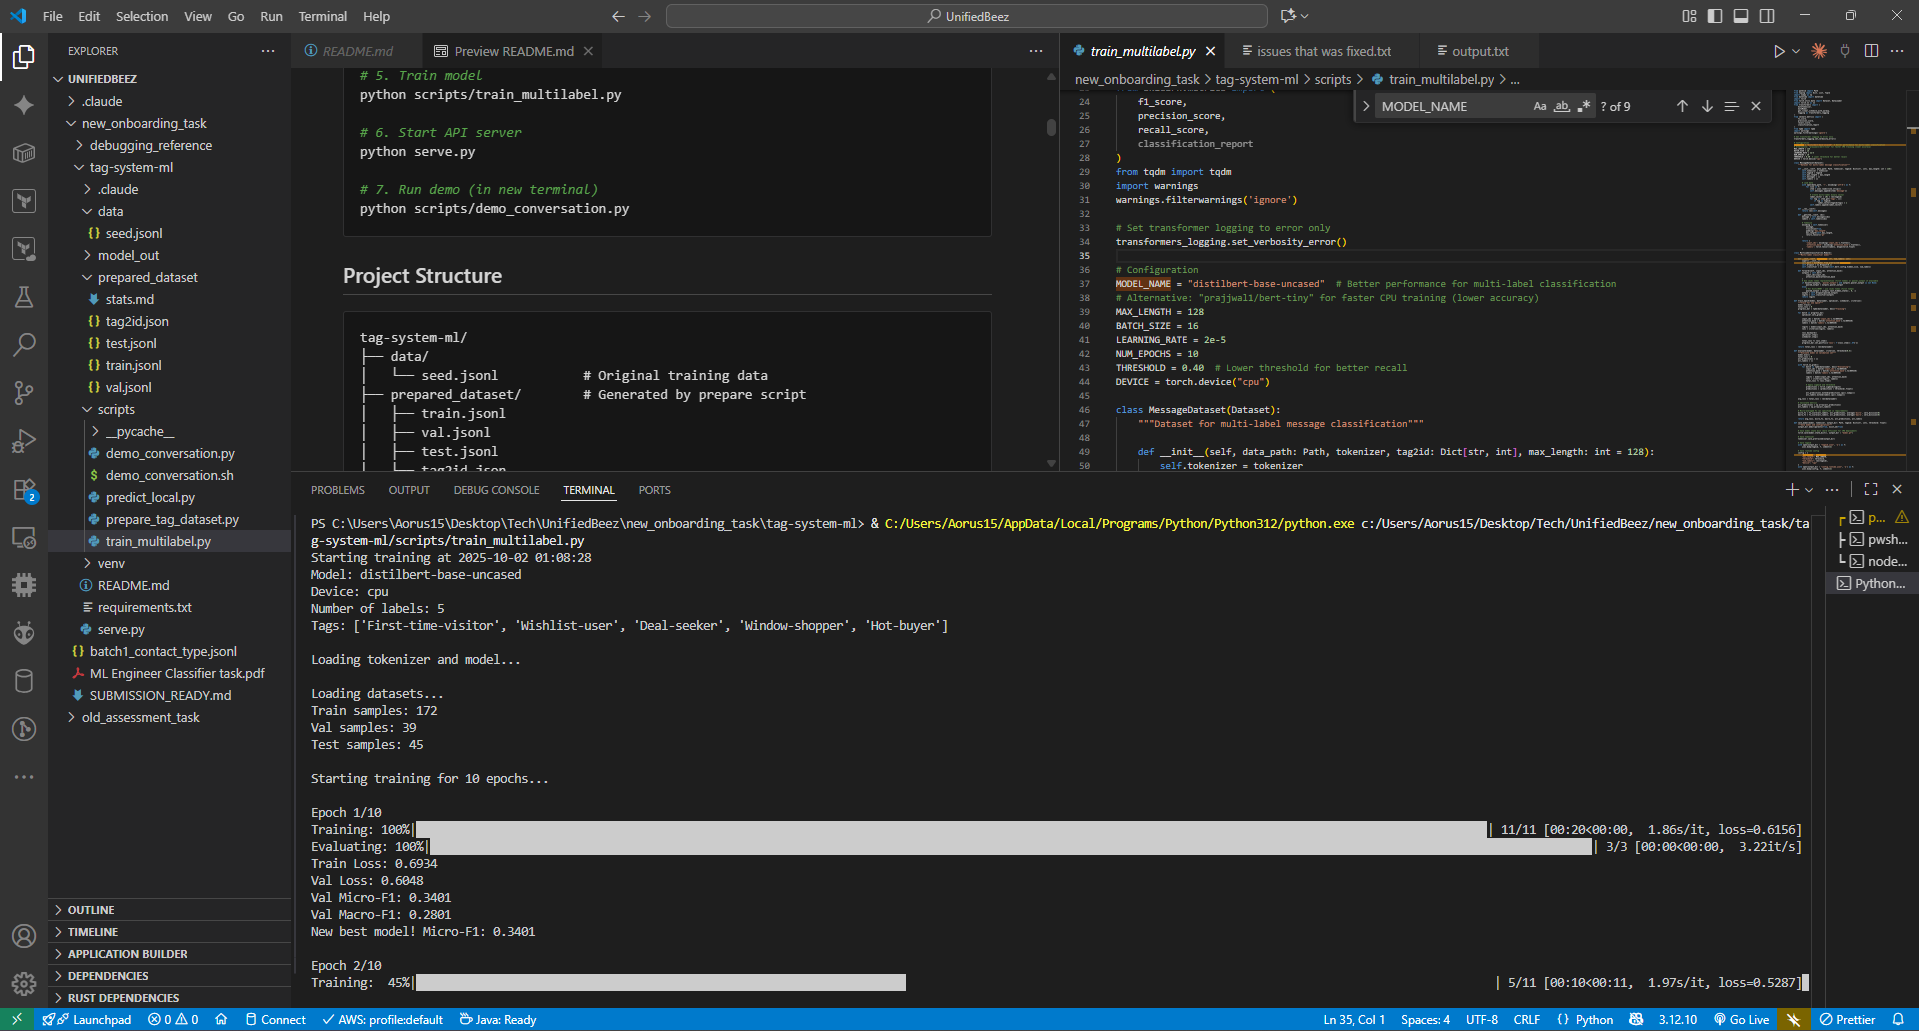Switch to the PROBLEMS panel tab
This screenshot has width=1919, height=1031.
click(x=337, y=490)
